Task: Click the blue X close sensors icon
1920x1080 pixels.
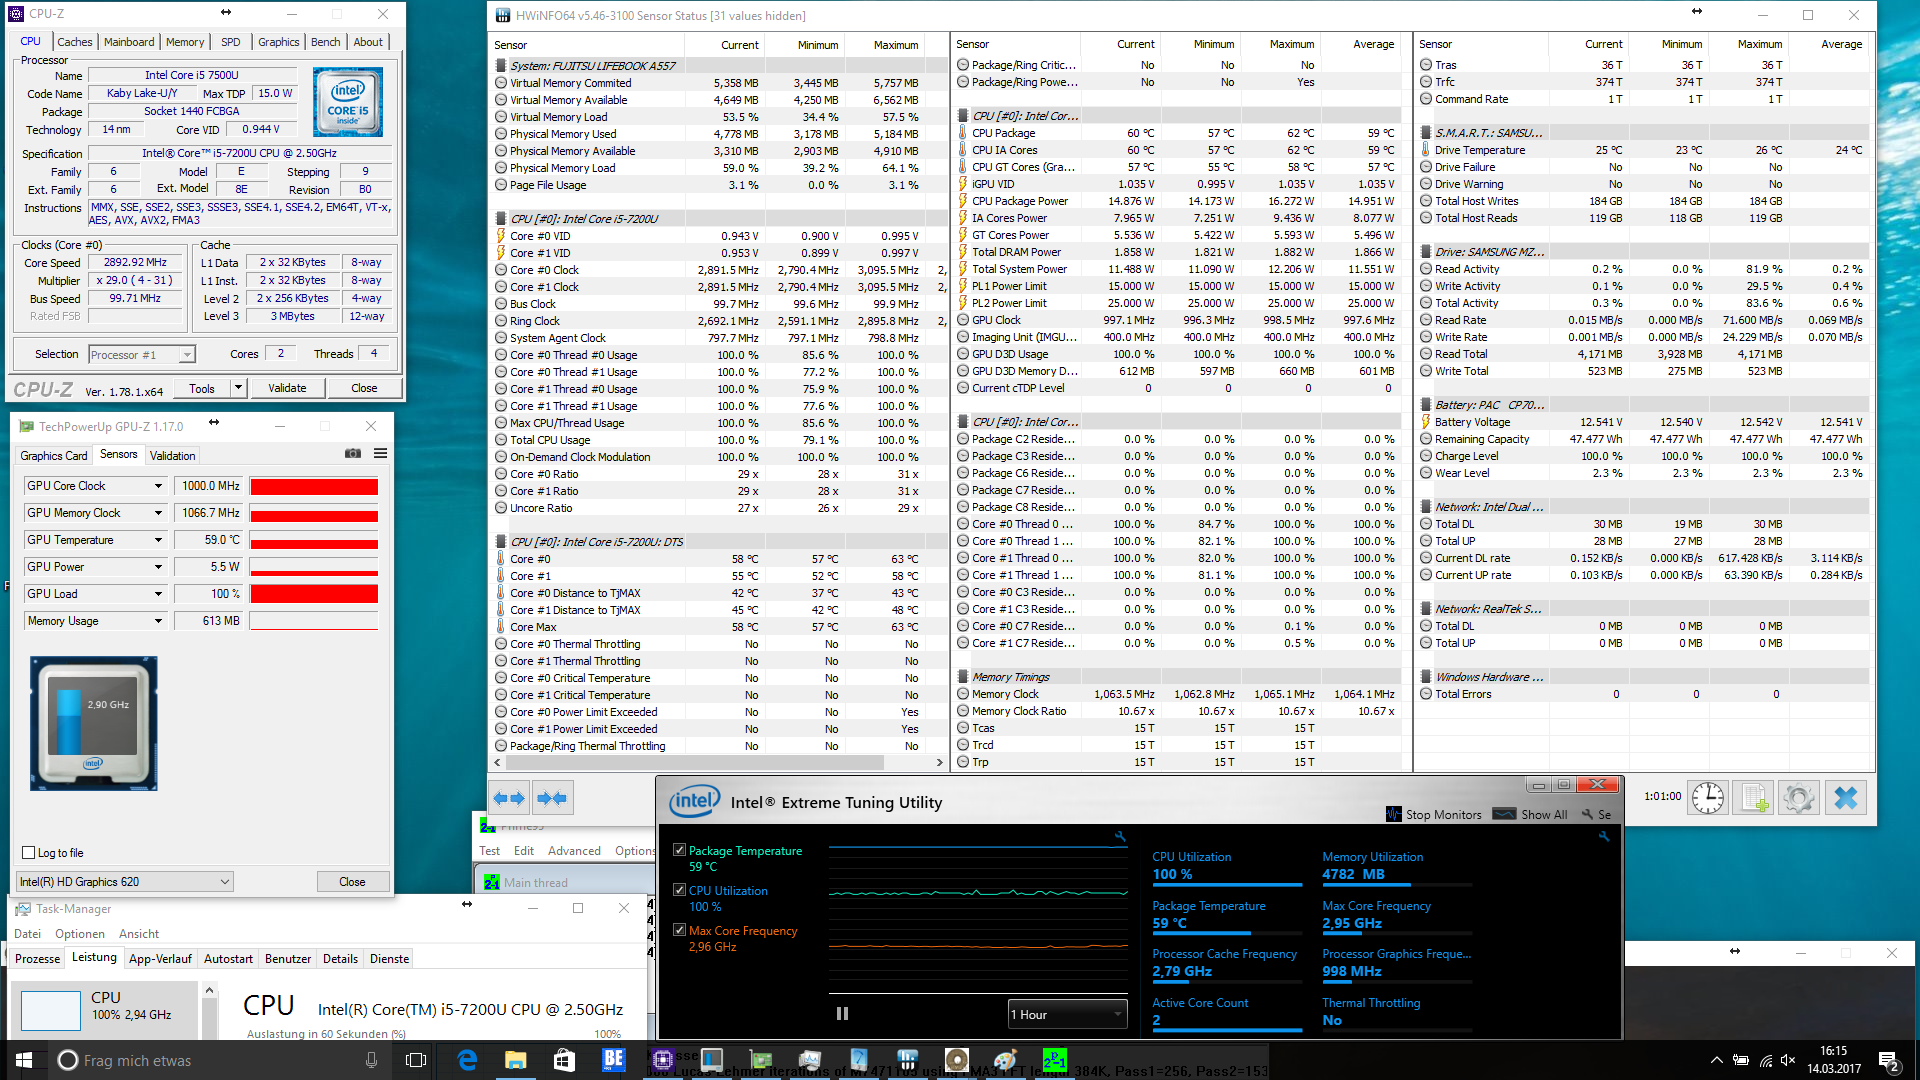Action: click(x=1845, y=798)
